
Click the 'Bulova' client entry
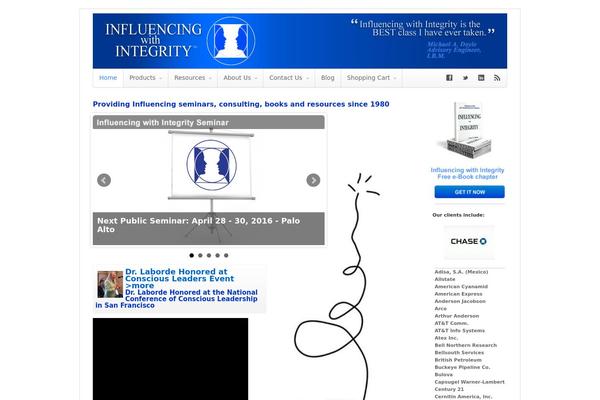(443, 375)
